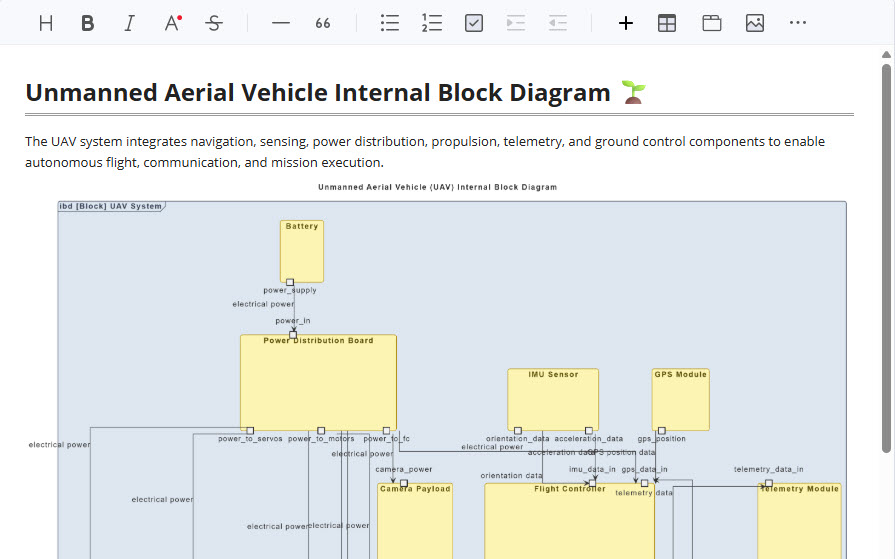Toggle bold formatting

point(87,23)
